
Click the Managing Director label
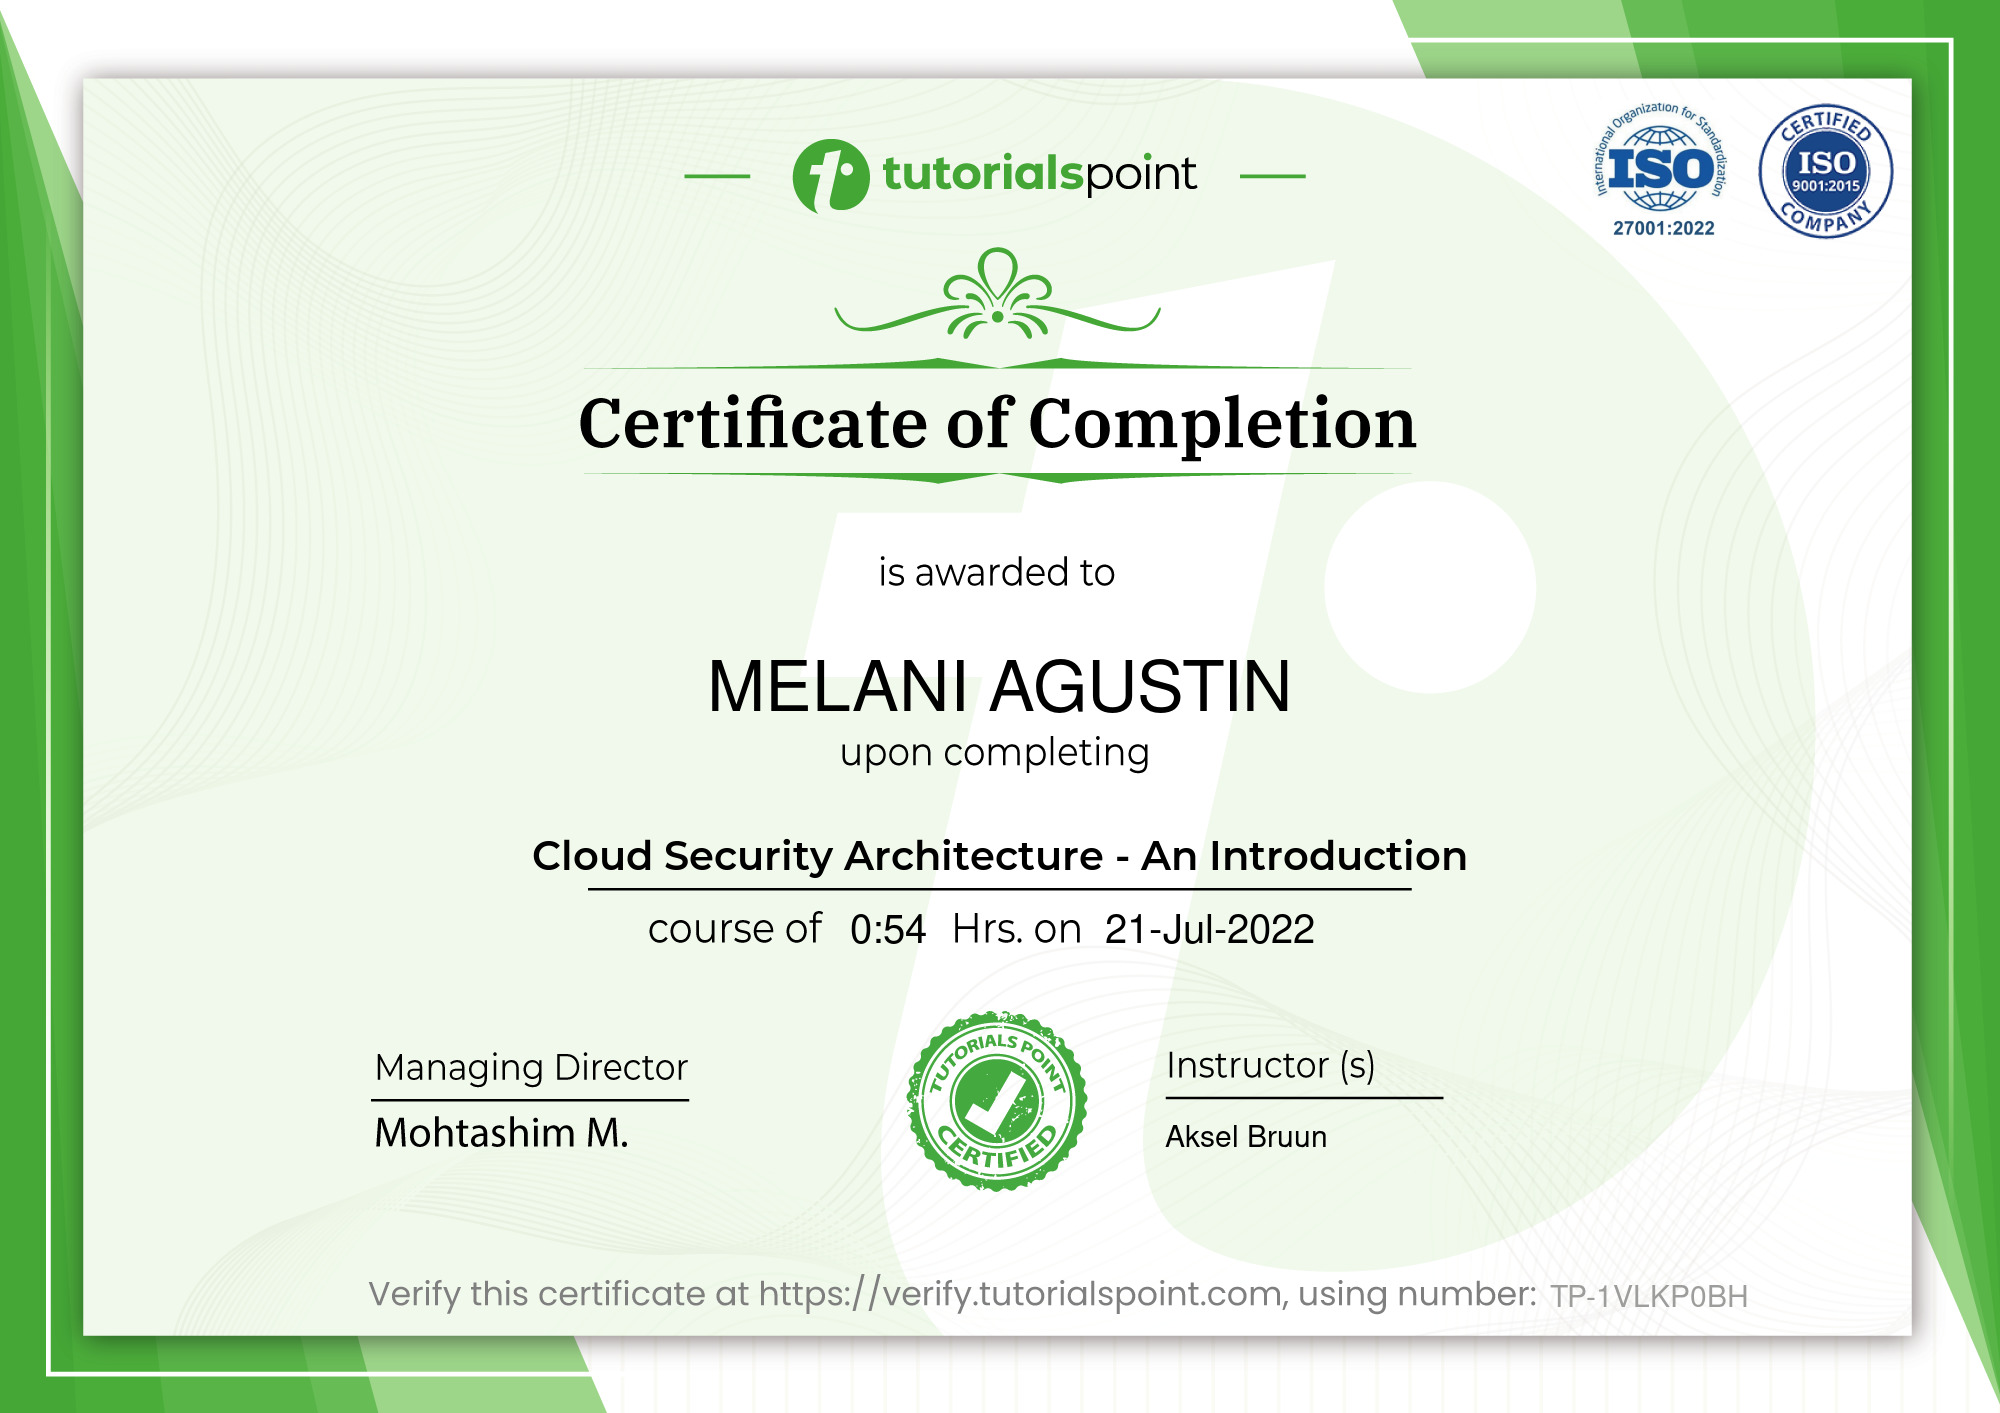pos(530,1068)
